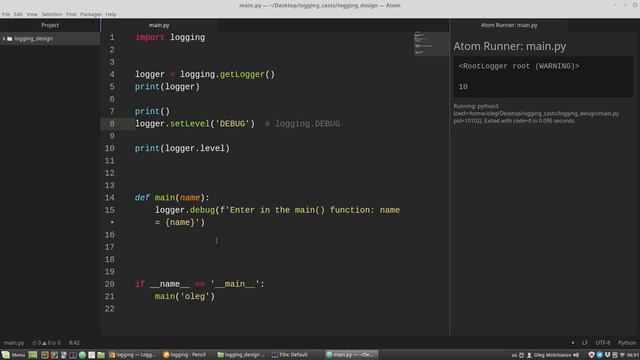Open the network wifi tray icon
Image resolution: width=640 pixels, height=360 pixels.
(x=622, y=355)
